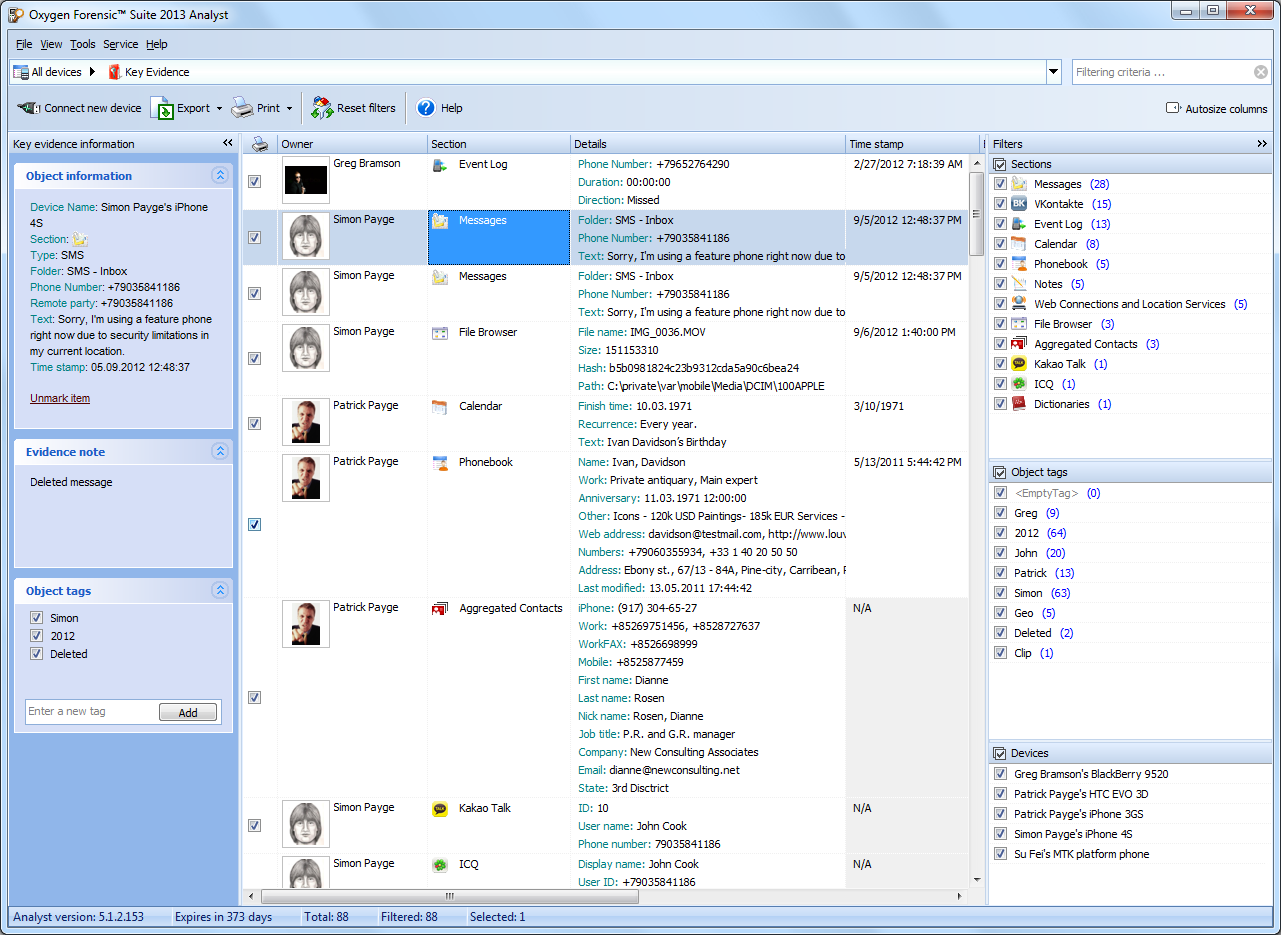Toggle Autosize columns option
Image resolution: width=1281 pixels, height=935 pixels.
[1173, 108]
